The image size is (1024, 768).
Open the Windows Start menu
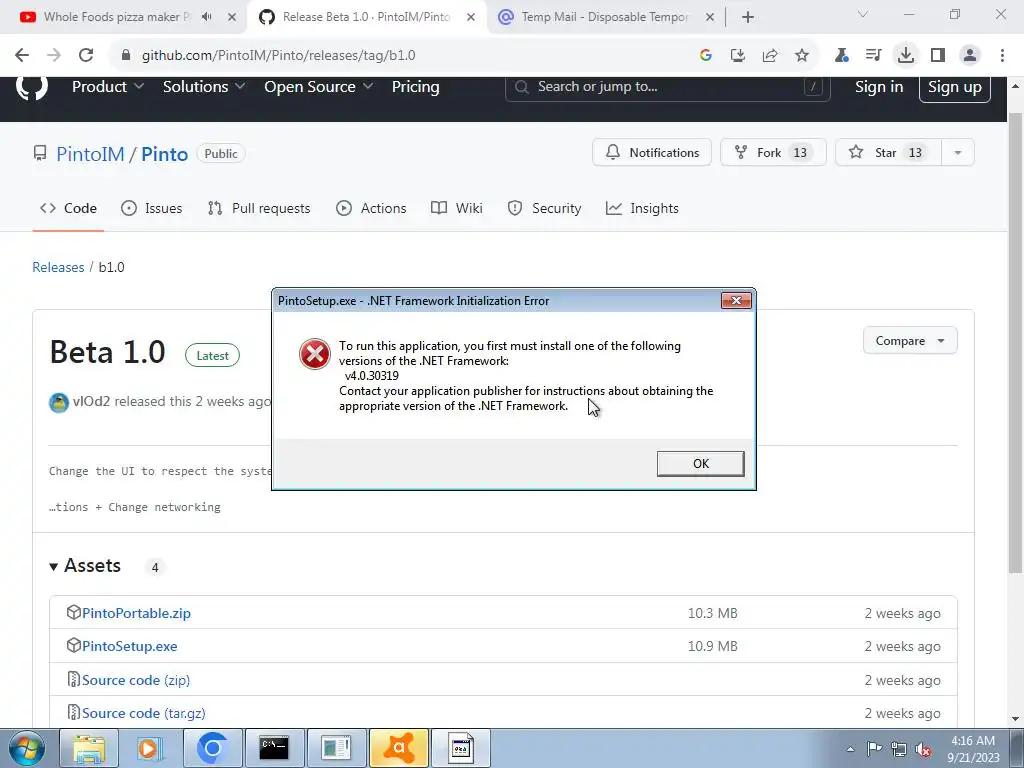[26, 748]
